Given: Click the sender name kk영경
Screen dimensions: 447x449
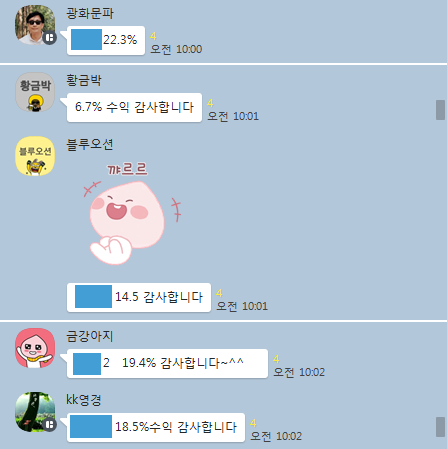Looking at the screenshot, I should pyautogui.click(x=84, y=400).
